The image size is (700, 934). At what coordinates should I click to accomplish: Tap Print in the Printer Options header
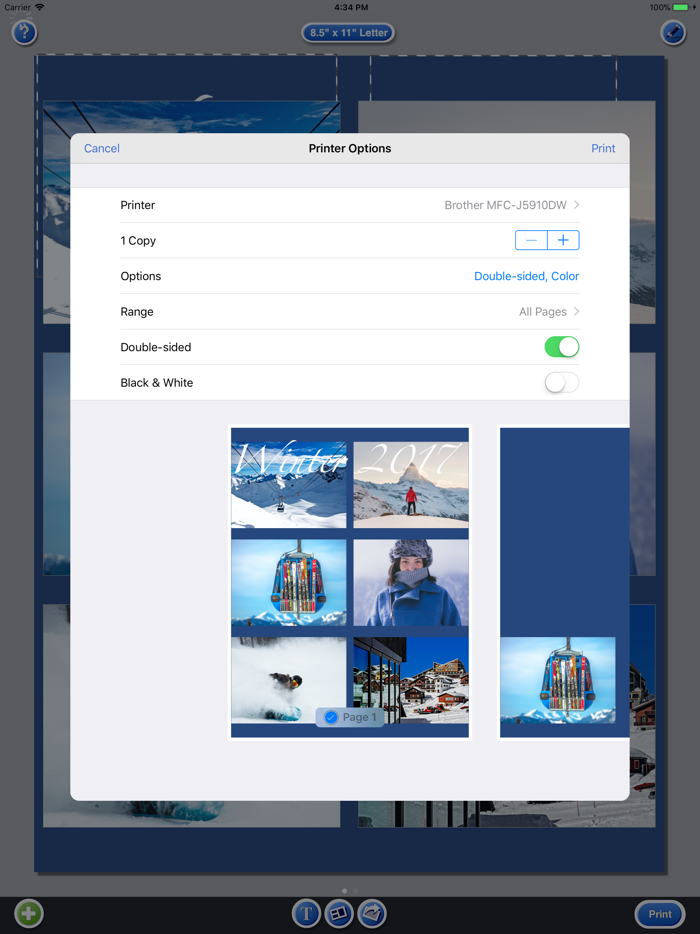[x=603, y=148]
